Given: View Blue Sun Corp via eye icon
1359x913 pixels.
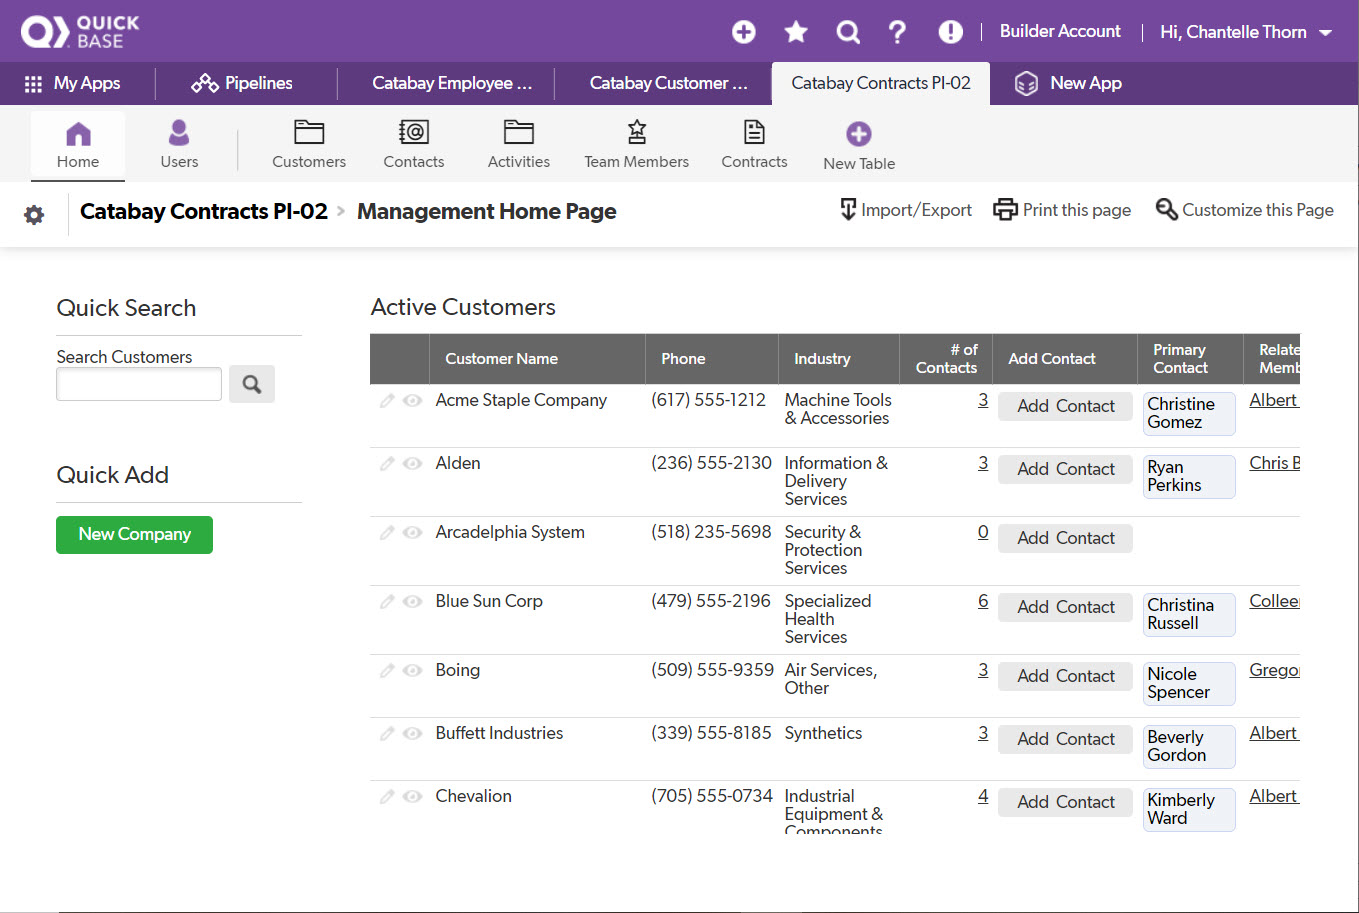Looking at the screenshot, I should pyautogui.click(x=412, y=602).
